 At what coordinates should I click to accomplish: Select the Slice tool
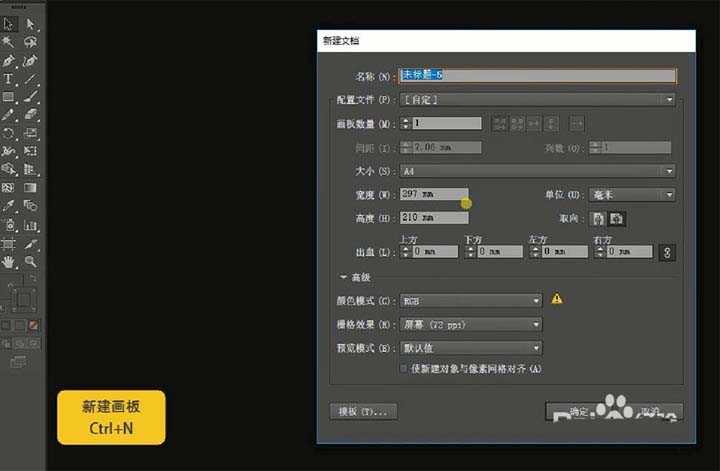(x=30, y=244)
